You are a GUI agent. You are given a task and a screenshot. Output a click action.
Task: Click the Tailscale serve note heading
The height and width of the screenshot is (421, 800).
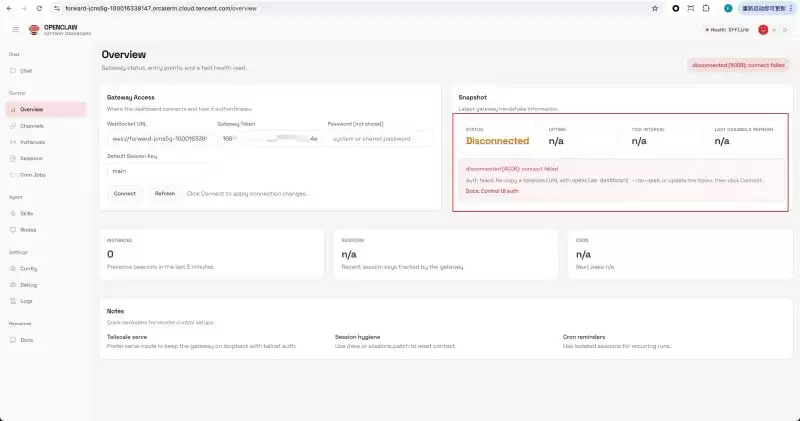click(127, 337)
